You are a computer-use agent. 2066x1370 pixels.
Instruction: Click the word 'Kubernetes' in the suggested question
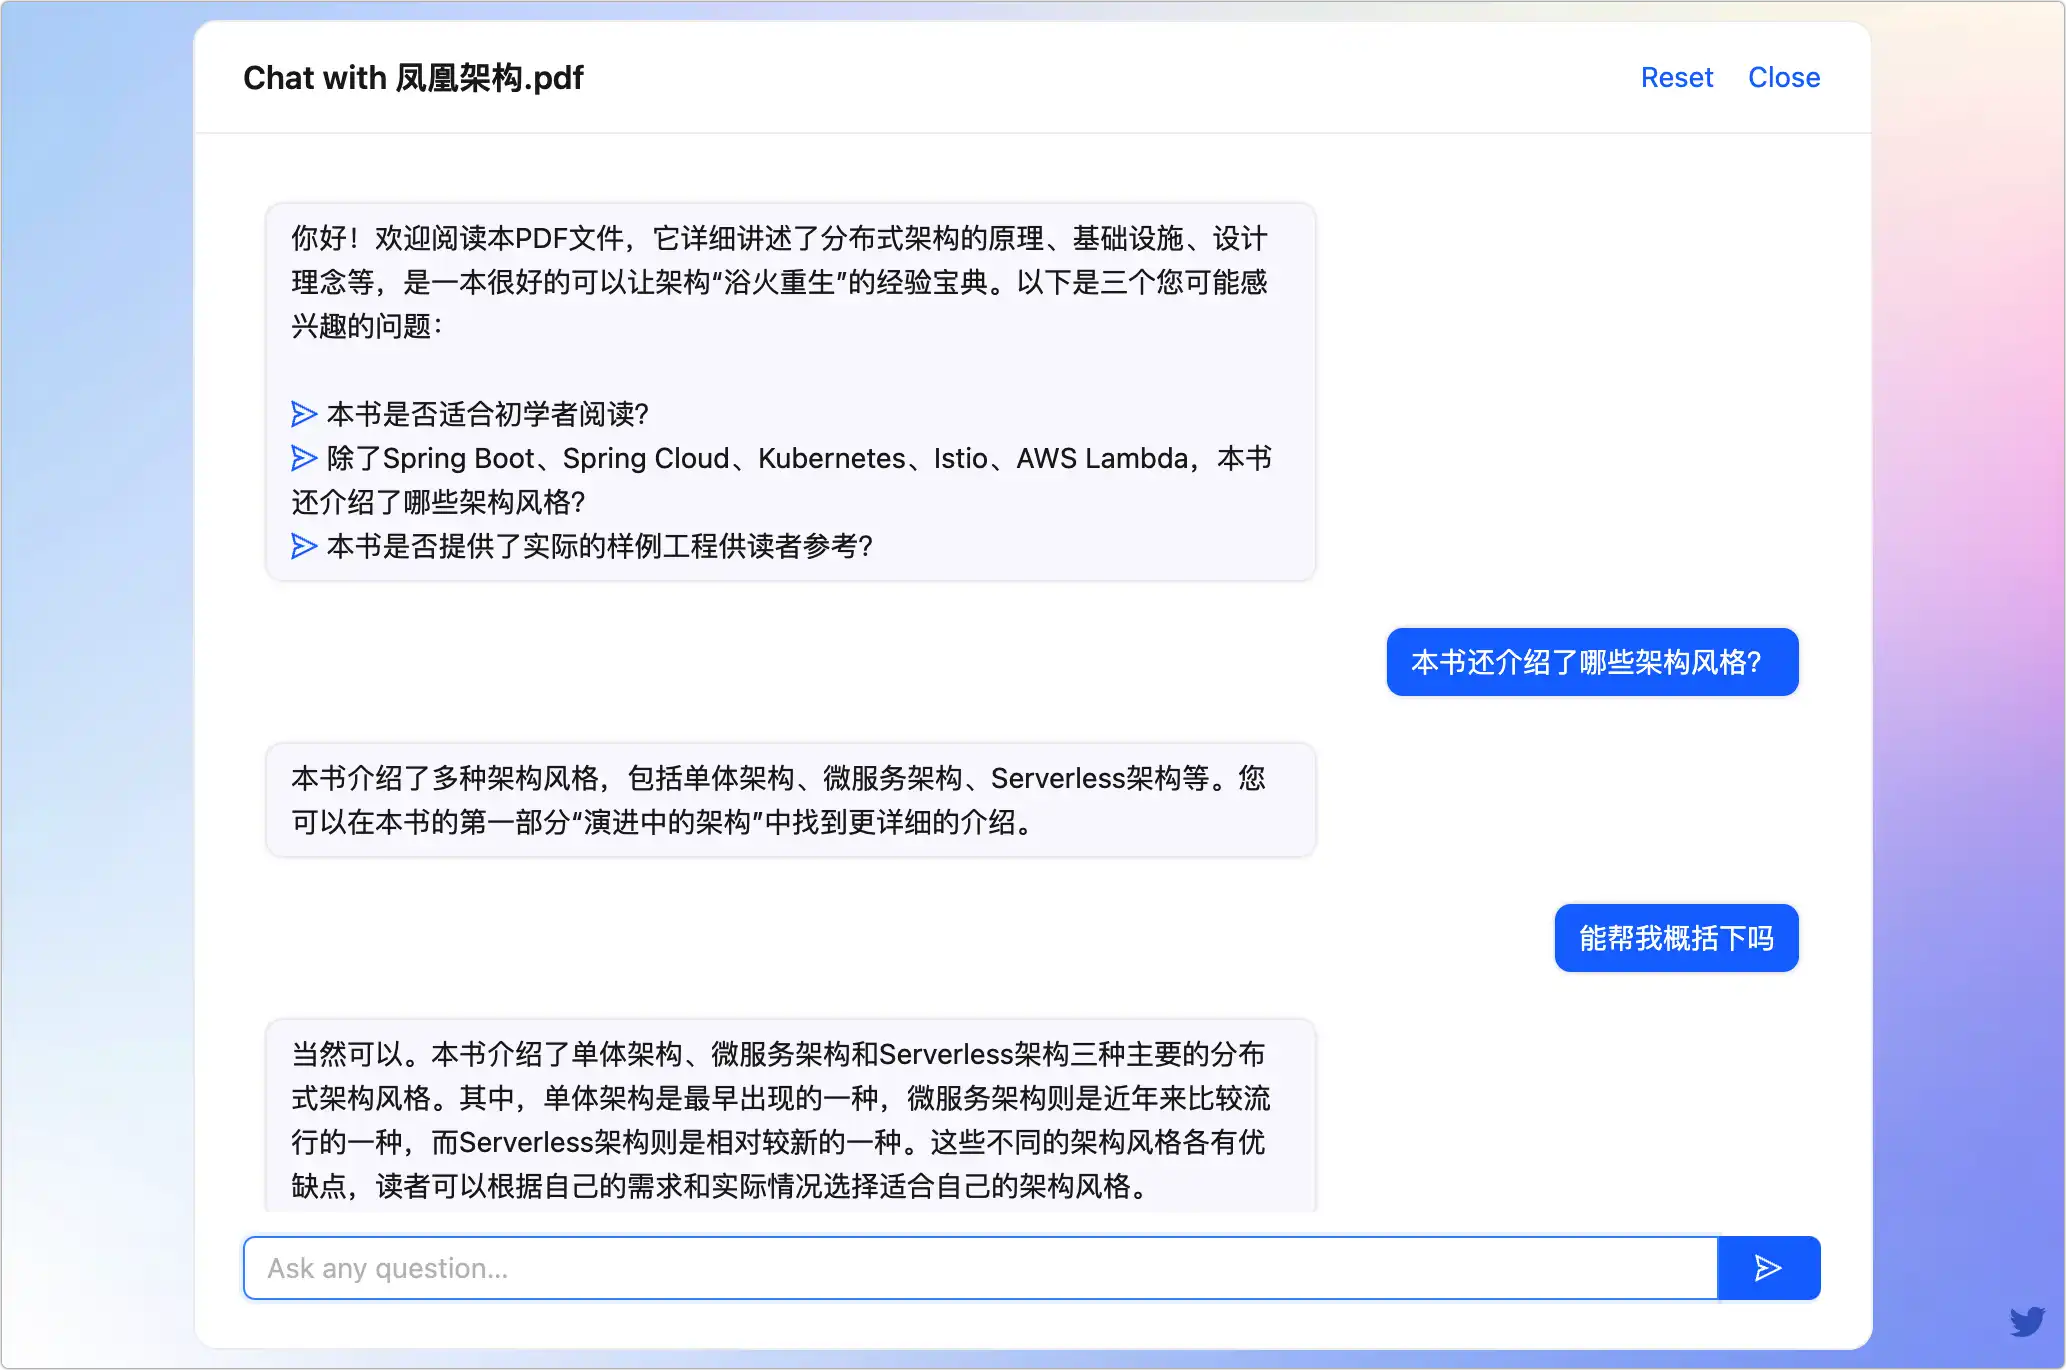(831, 458)
